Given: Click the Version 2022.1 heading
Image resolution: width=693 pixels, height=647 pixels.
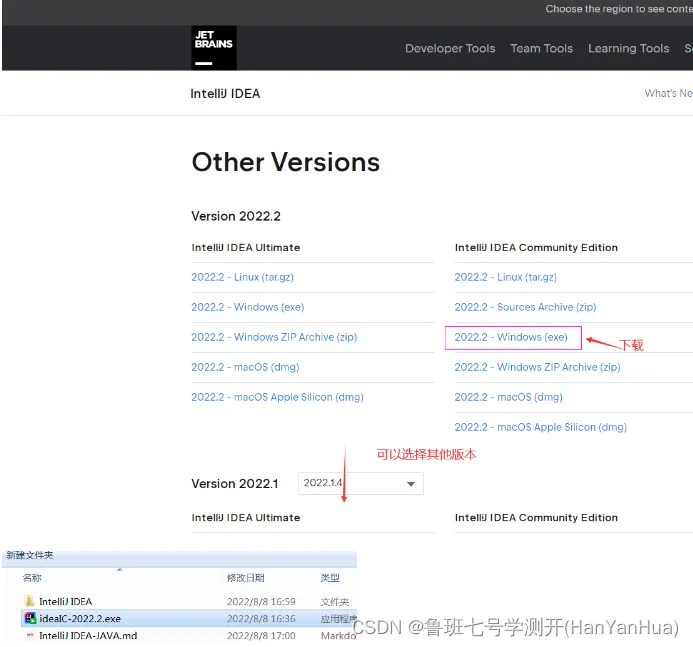Looking at the screenshot, I should (235, 483).
